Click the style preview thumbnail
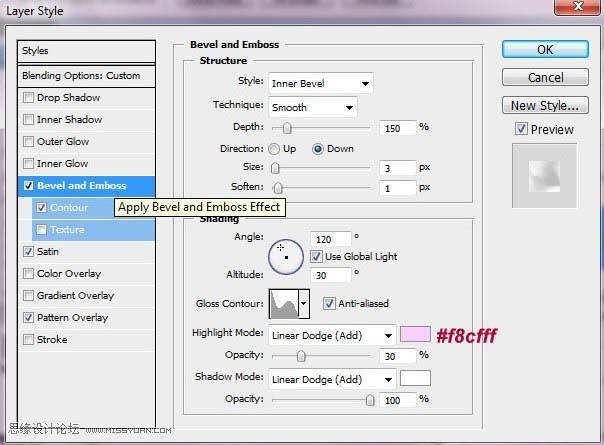 pos(544,176)
